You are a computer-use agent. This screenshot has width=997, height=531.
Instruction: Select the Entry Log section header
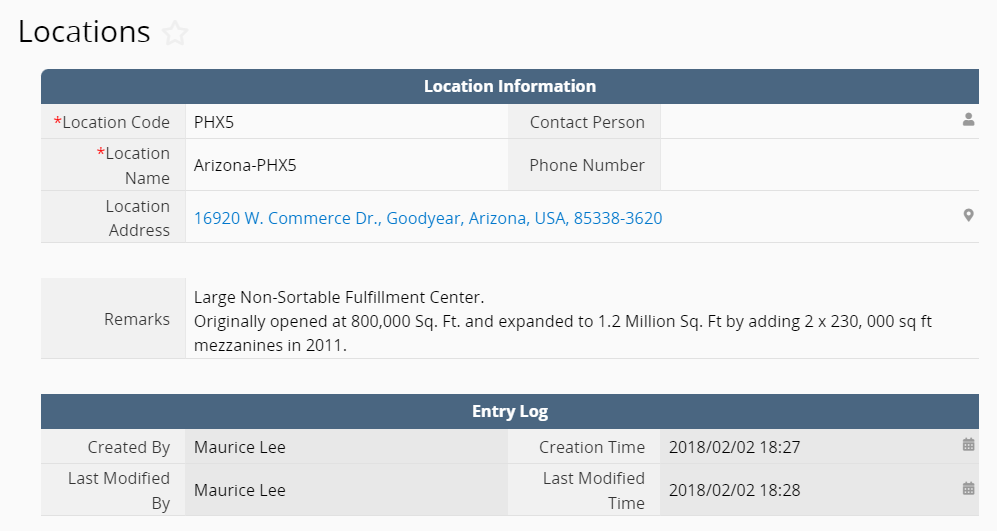510,411
